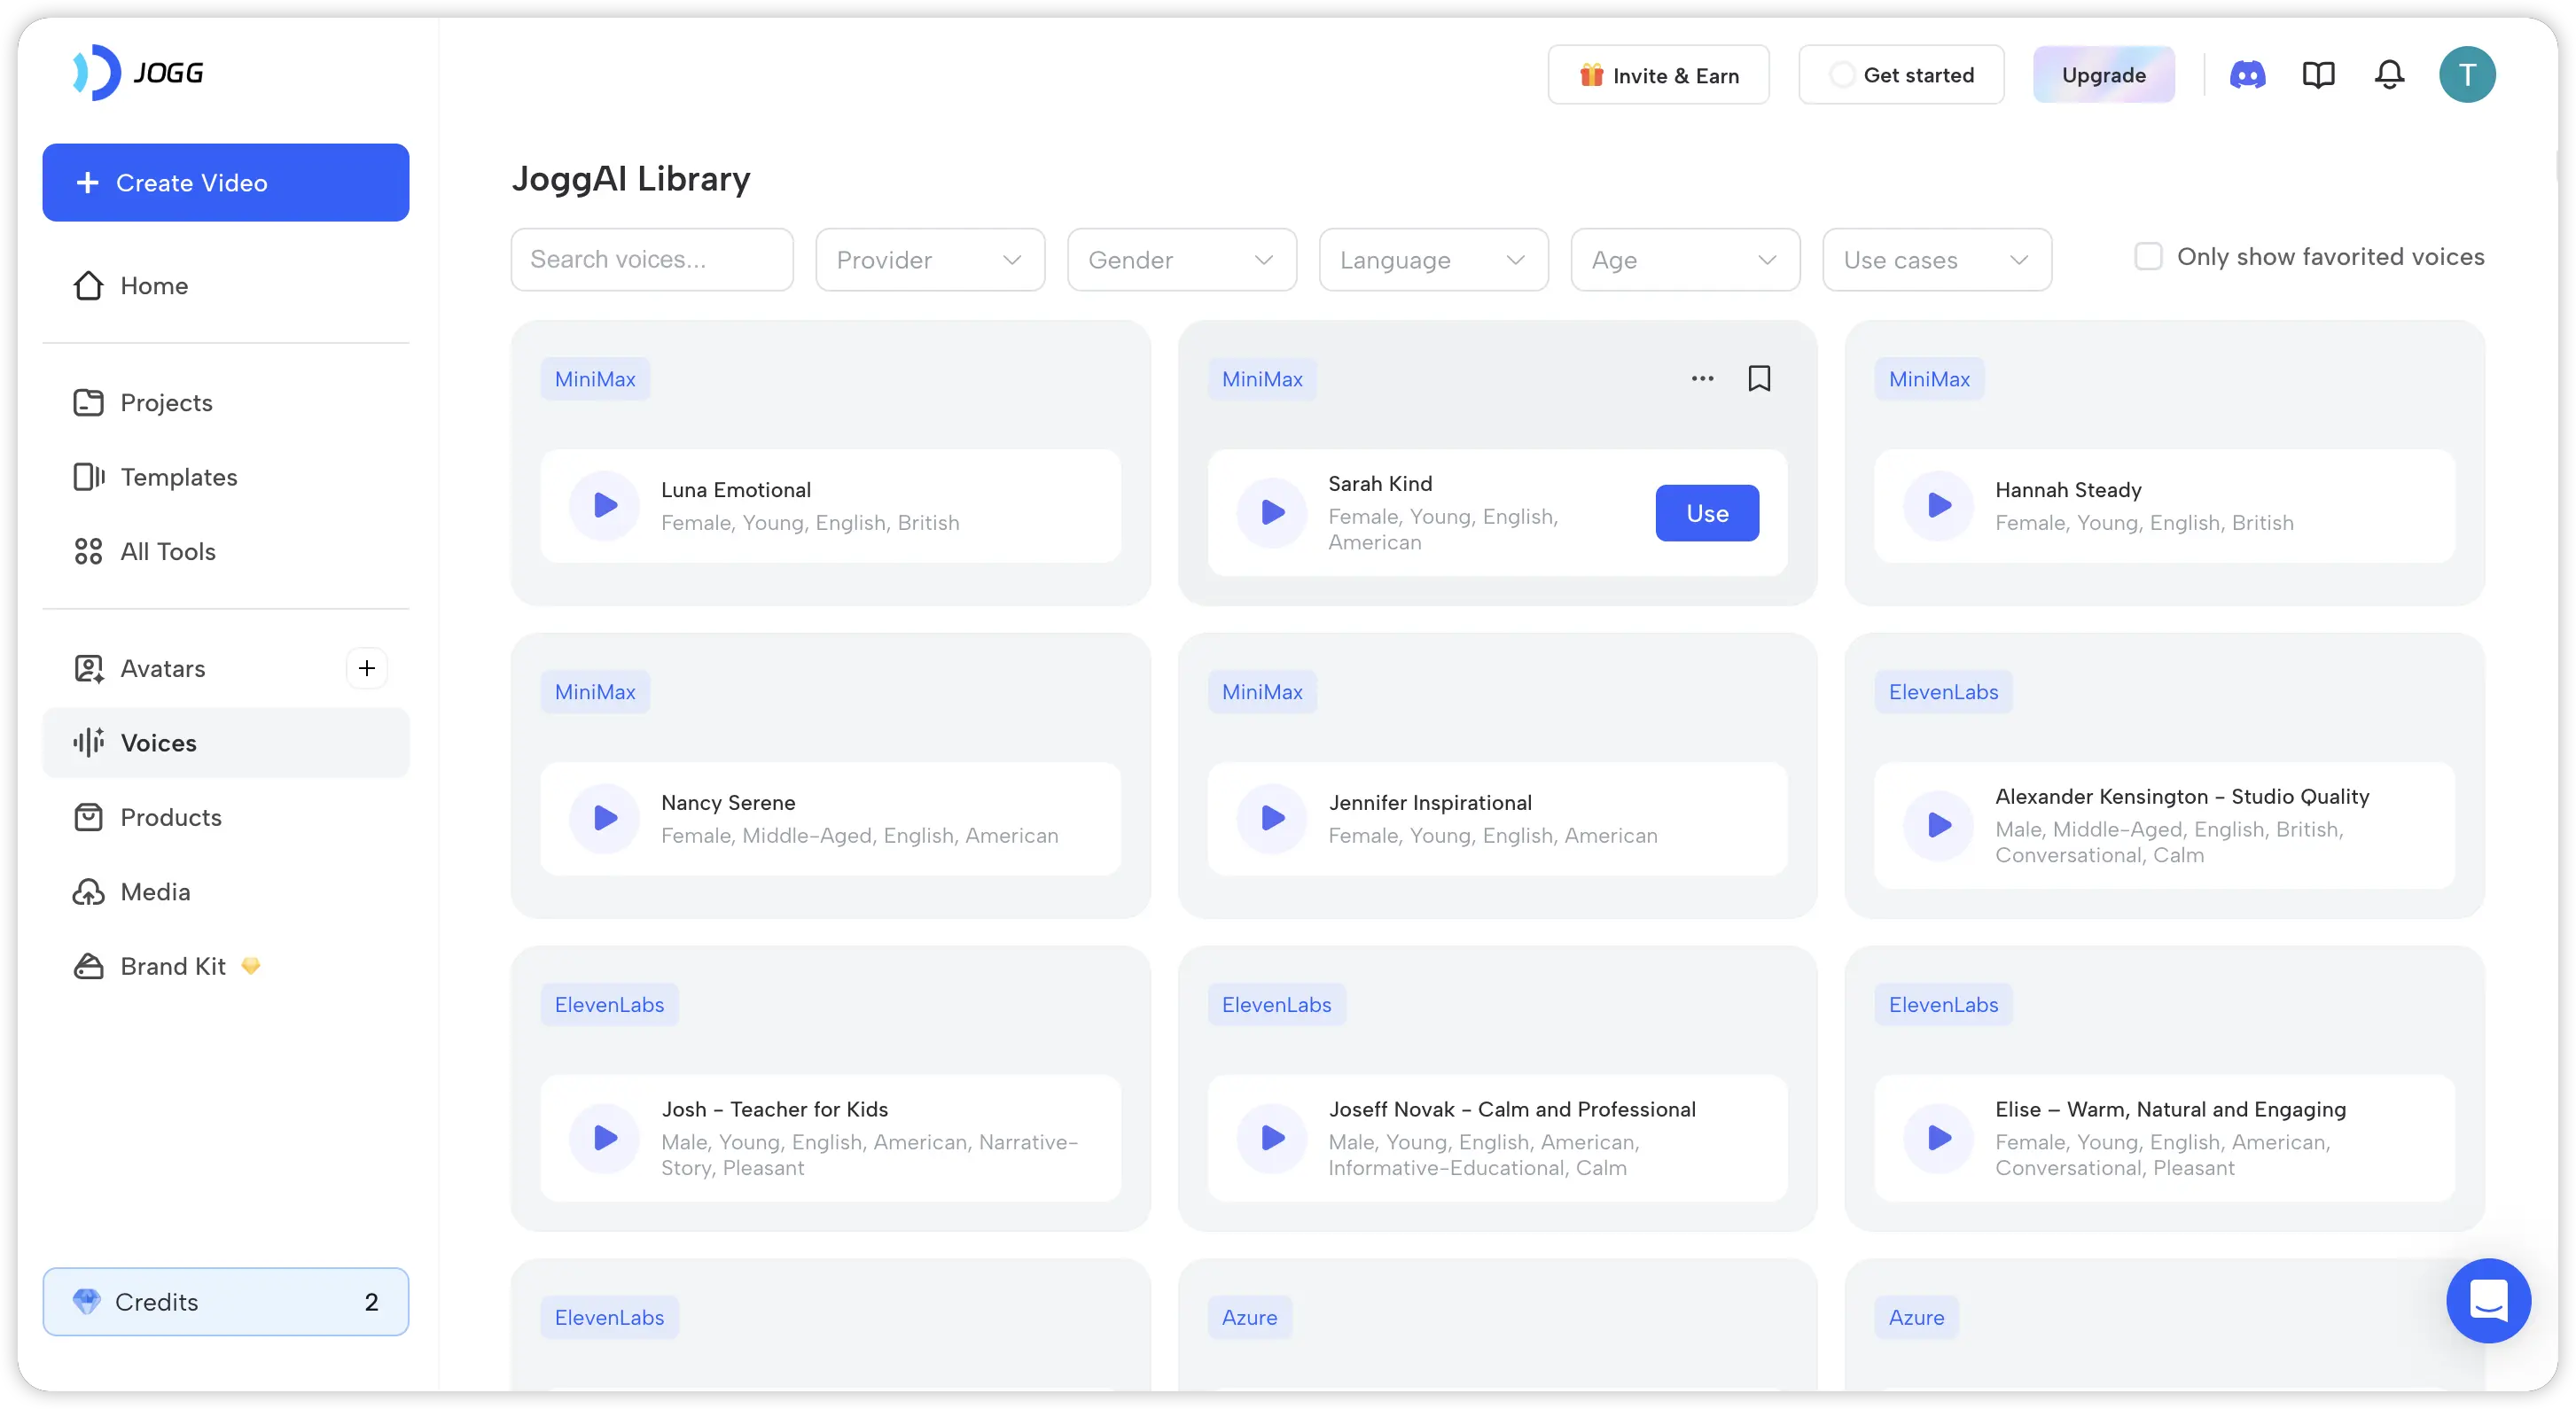Viewport: 2576px width, 1409px height.
Task: Add a new avatar with plus icon
Action: click(x=367, y=668)
